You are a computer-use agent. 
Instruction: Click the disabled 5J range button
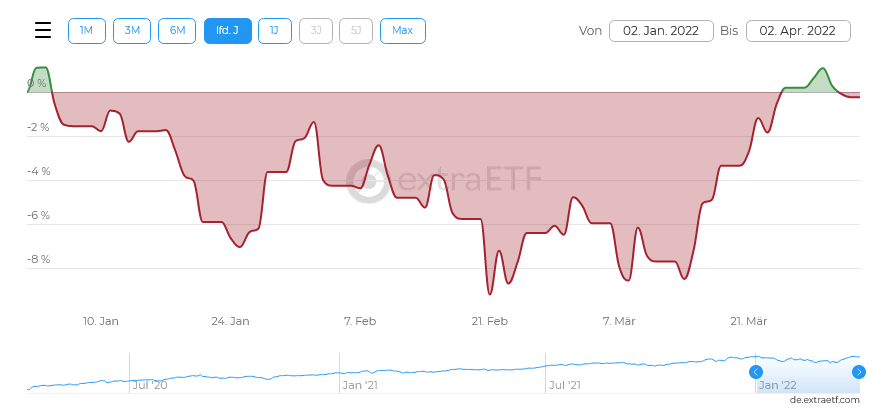click(x=356, y=31)
